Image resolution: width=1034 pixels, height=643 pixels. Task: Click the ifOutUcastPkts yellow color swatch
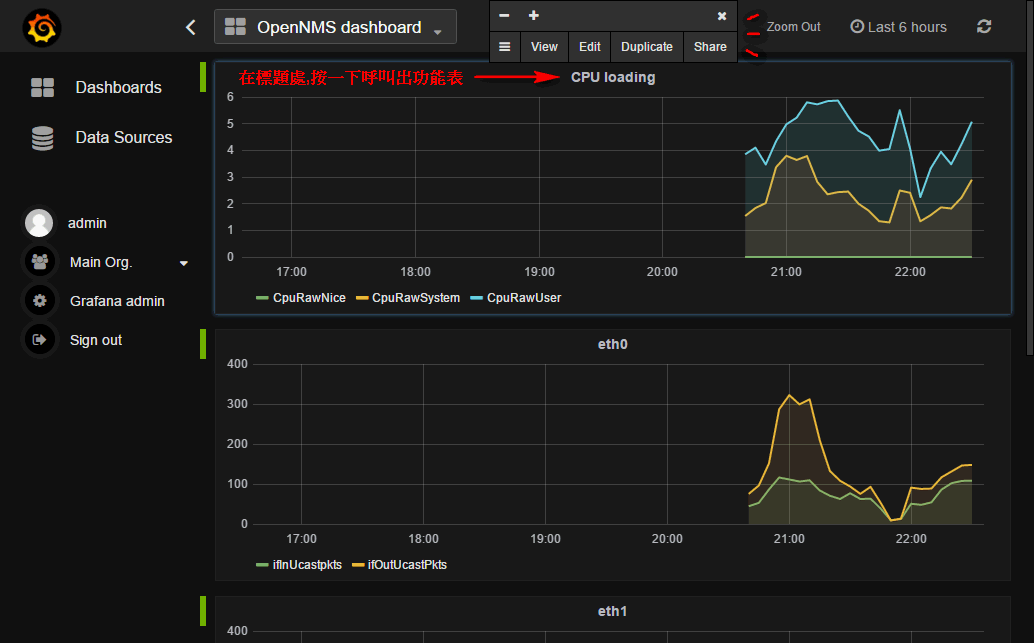coord(358,565)
